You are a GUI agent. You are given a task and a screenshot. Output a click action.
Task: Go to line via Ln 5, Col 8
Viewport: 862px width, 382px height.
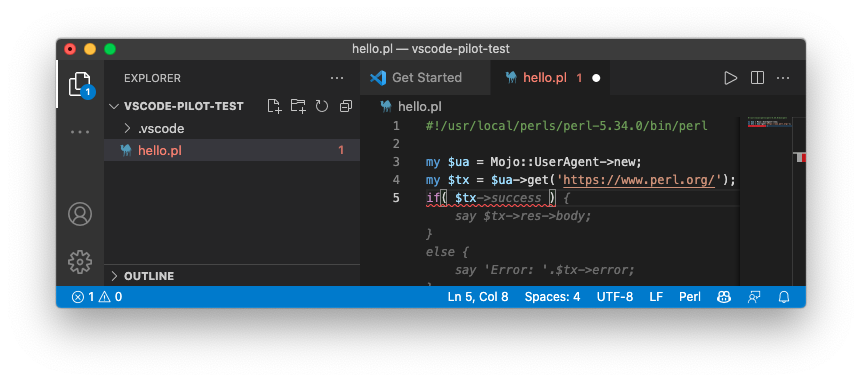[x=478, y=297]
